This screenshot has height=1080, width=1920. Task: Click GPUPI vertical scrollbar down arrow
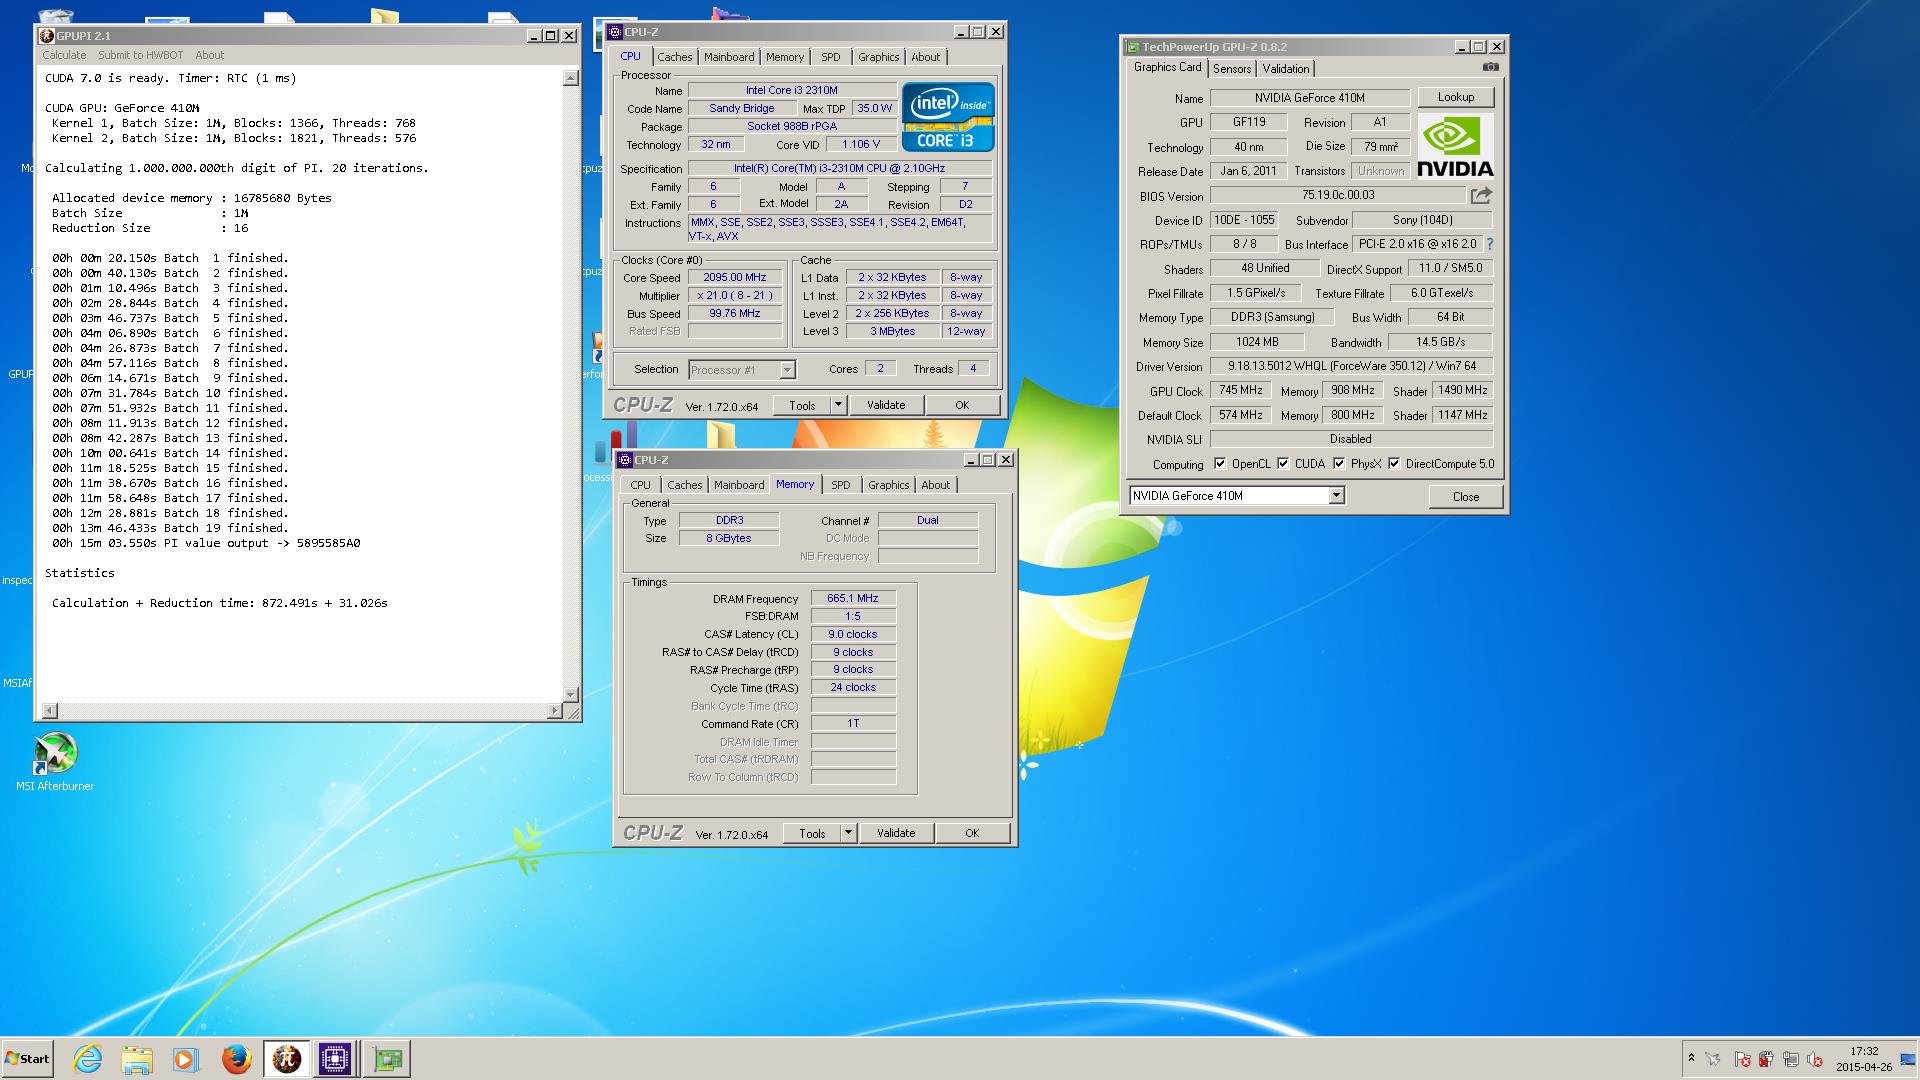pos(571,695)
